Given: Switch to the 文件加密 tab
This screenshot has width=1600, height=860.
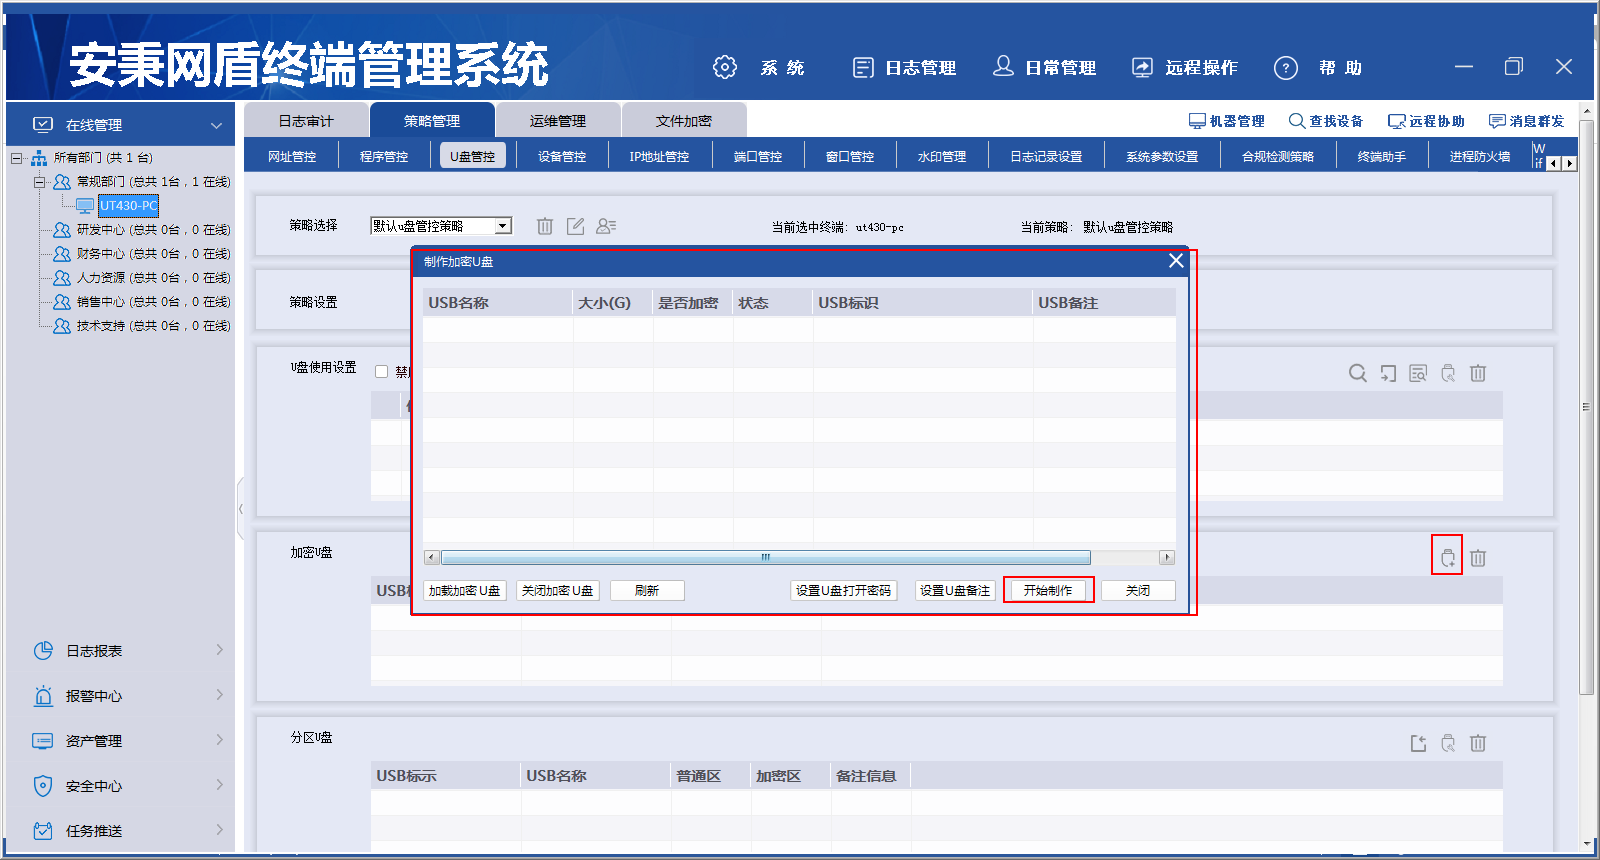Looking at the screenshot, I should (684, 120).
